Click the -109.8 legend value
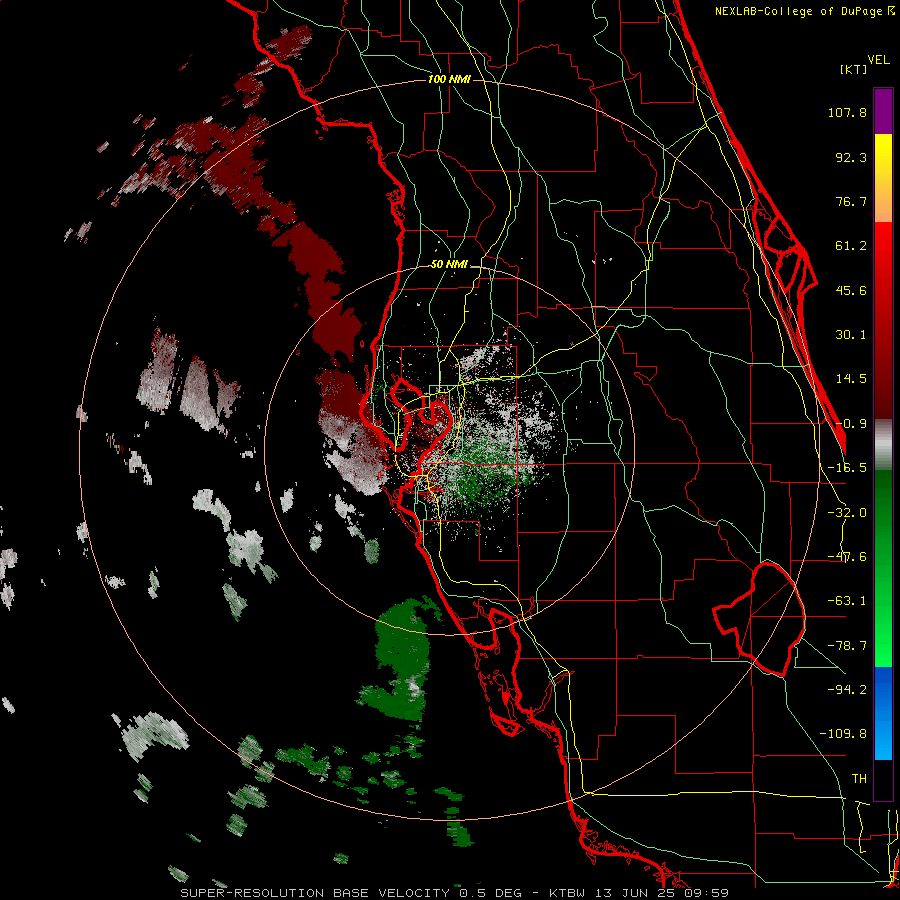Screen dimensions: 900x900 pyautogui.click(x=843, y=734)
